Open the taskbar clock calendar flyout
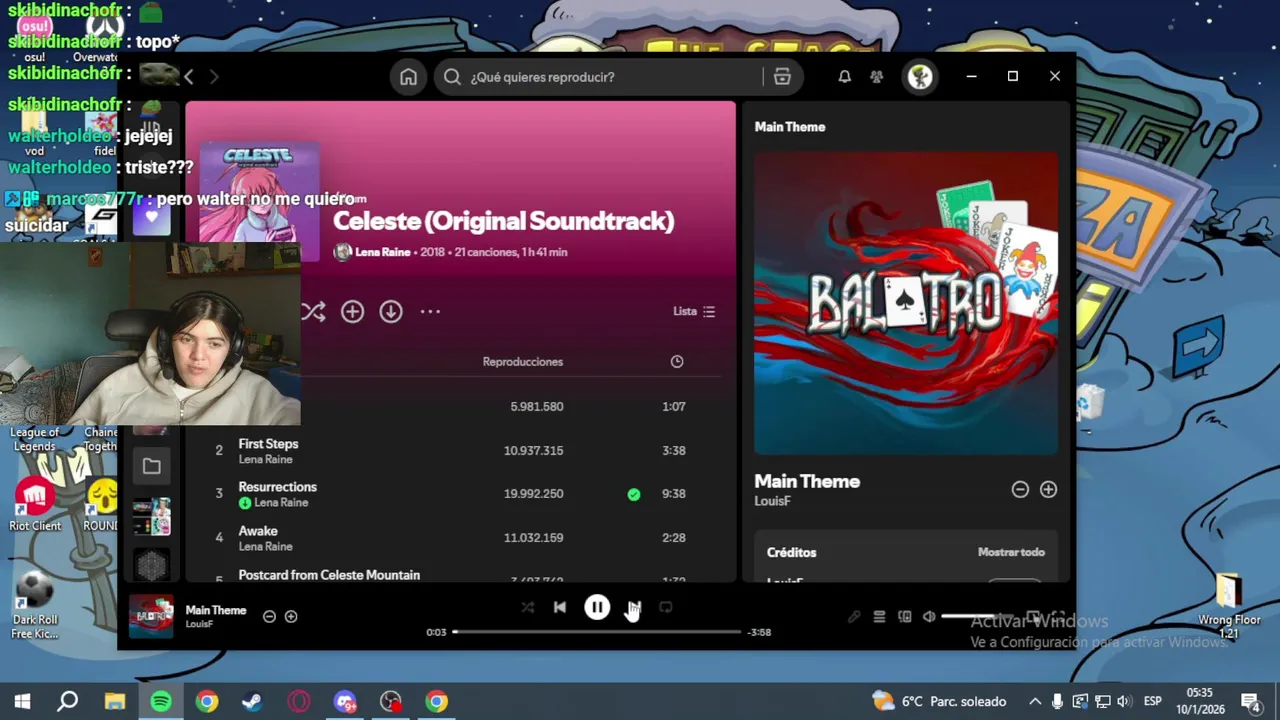The width and height of the screenshot is (1280, 720). click(1200, 701)
